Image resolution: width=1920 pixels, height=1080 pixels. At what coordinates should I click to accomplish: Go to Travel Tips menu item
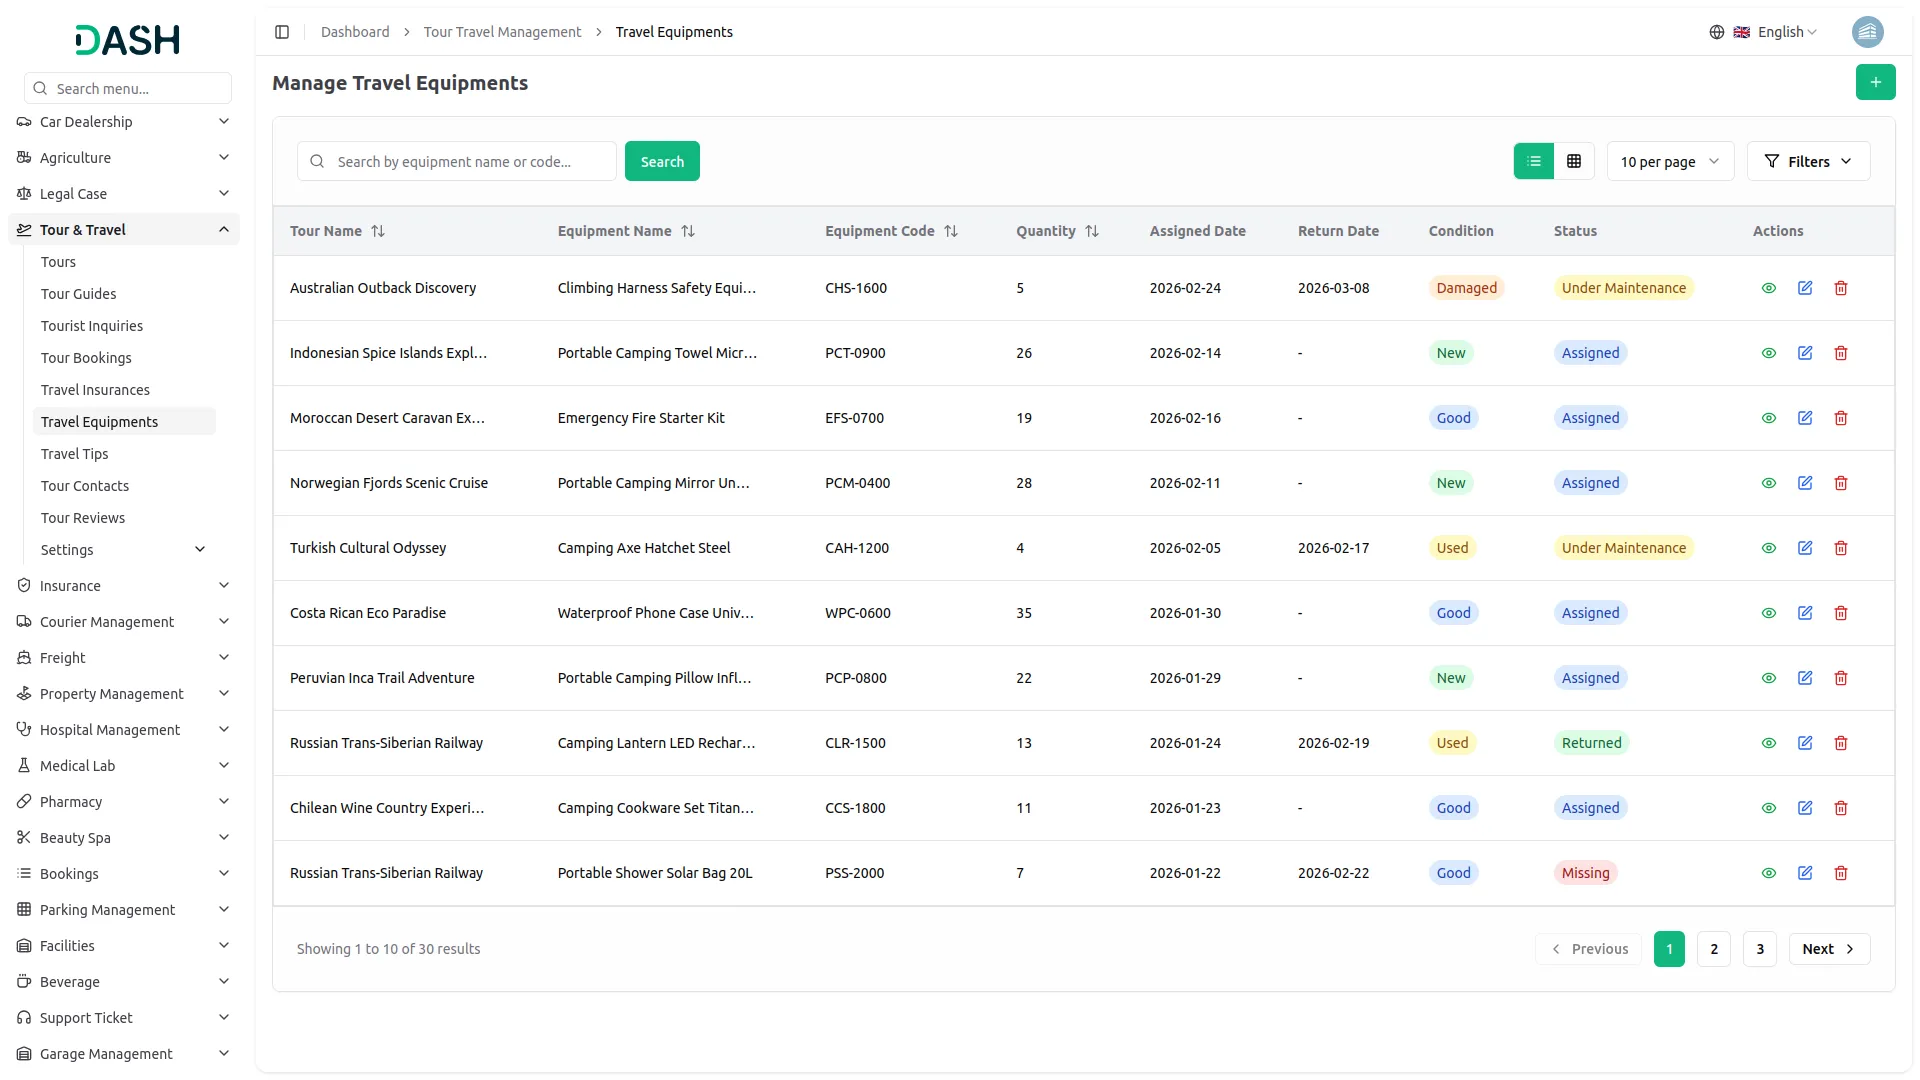(74, 454)
